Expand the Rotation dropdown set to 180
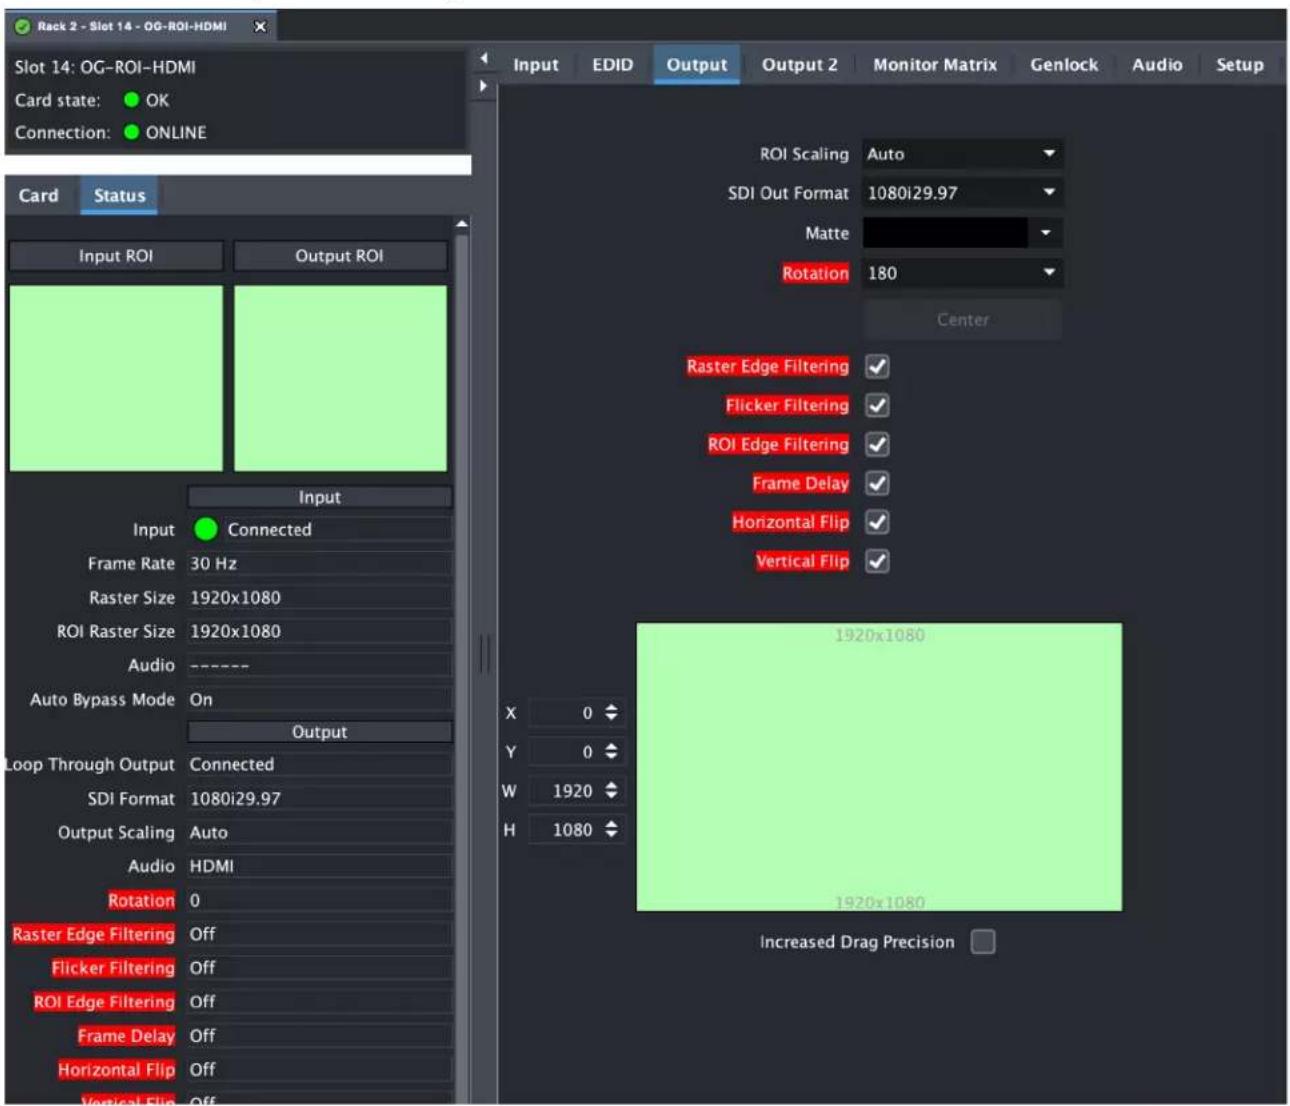The image size is (1290, 1106). pos(962,273)
